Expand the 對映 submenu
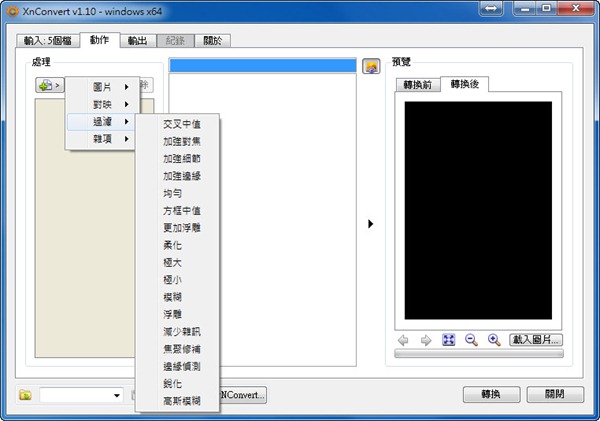Screen dimensions: 600x421 tap(103, 104)
